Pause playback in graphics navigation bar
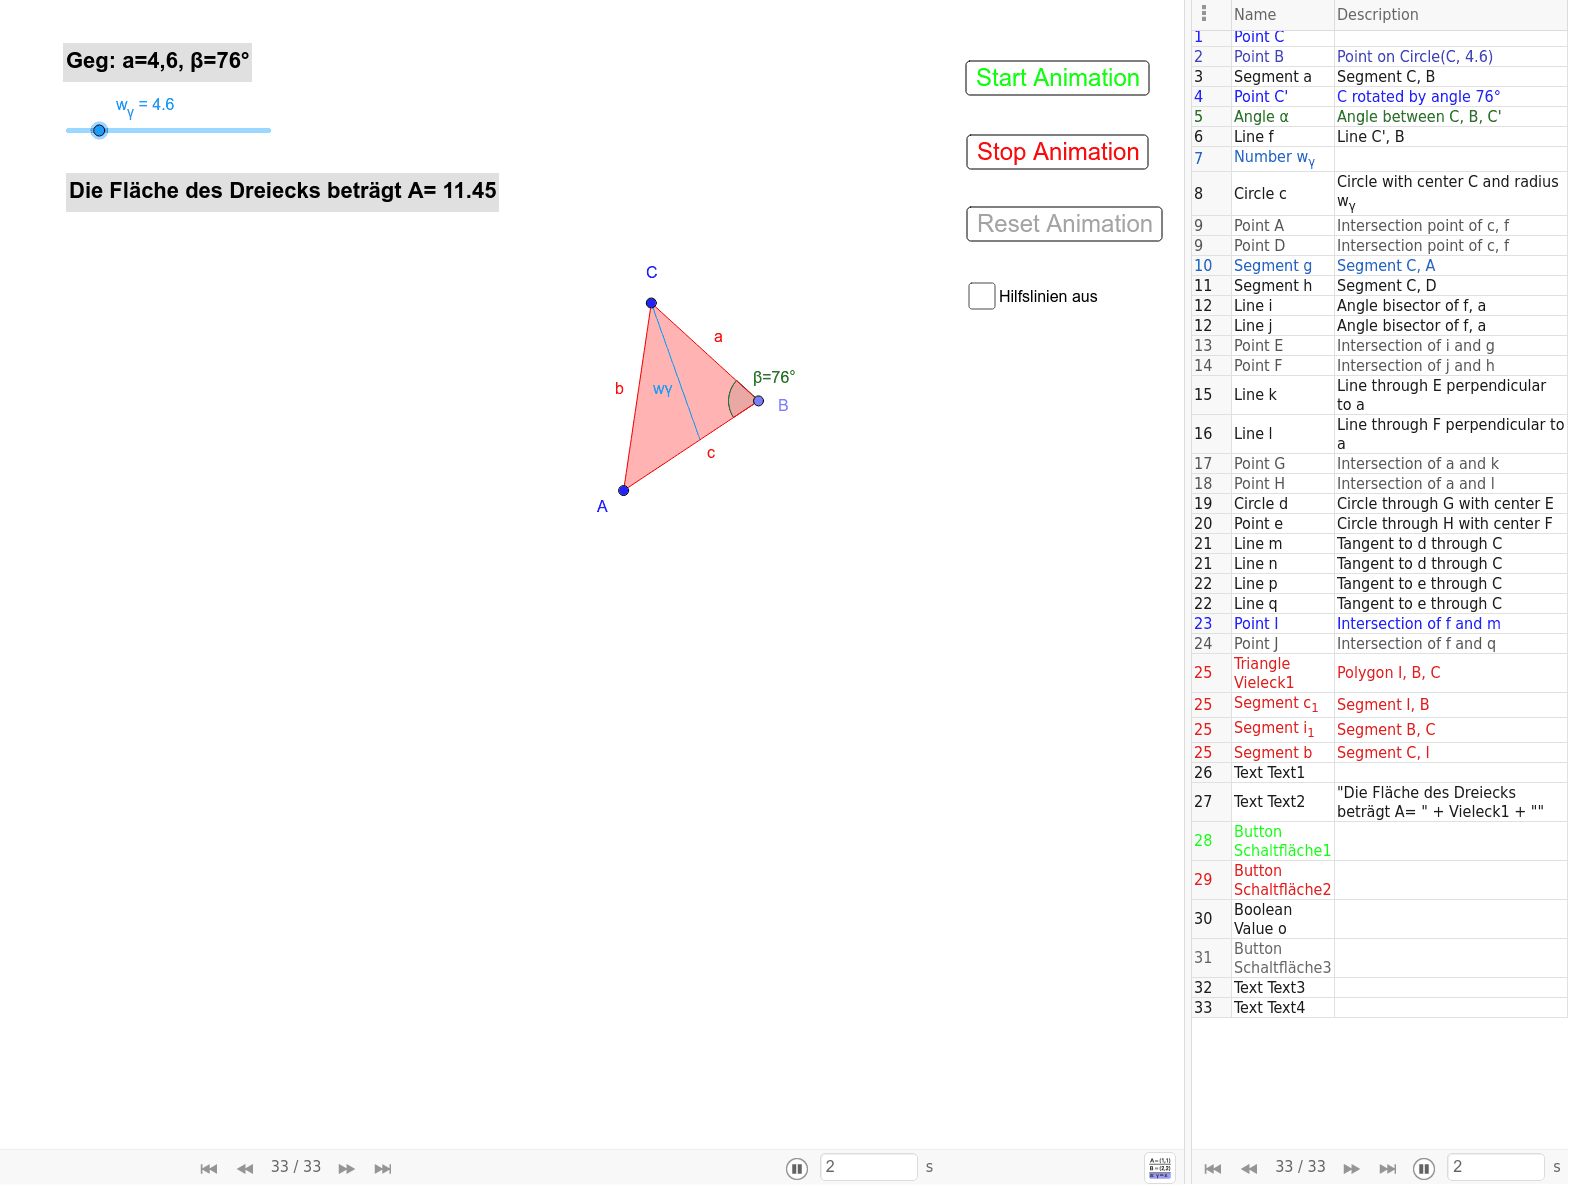The height and width of the screenshot is (1186, 1570). click(x=797, y=1168)
